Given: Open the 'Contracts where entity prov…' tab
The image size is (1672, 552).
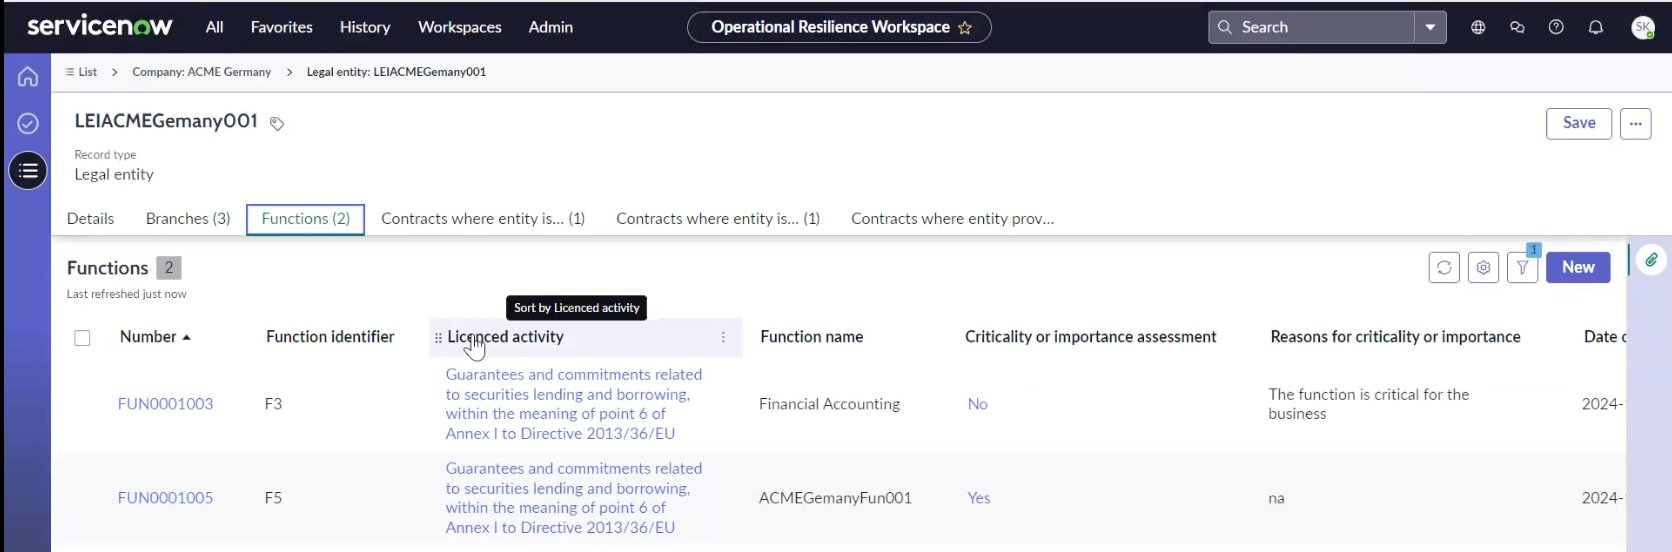Looking at the screenshot, I should (952, 219).
